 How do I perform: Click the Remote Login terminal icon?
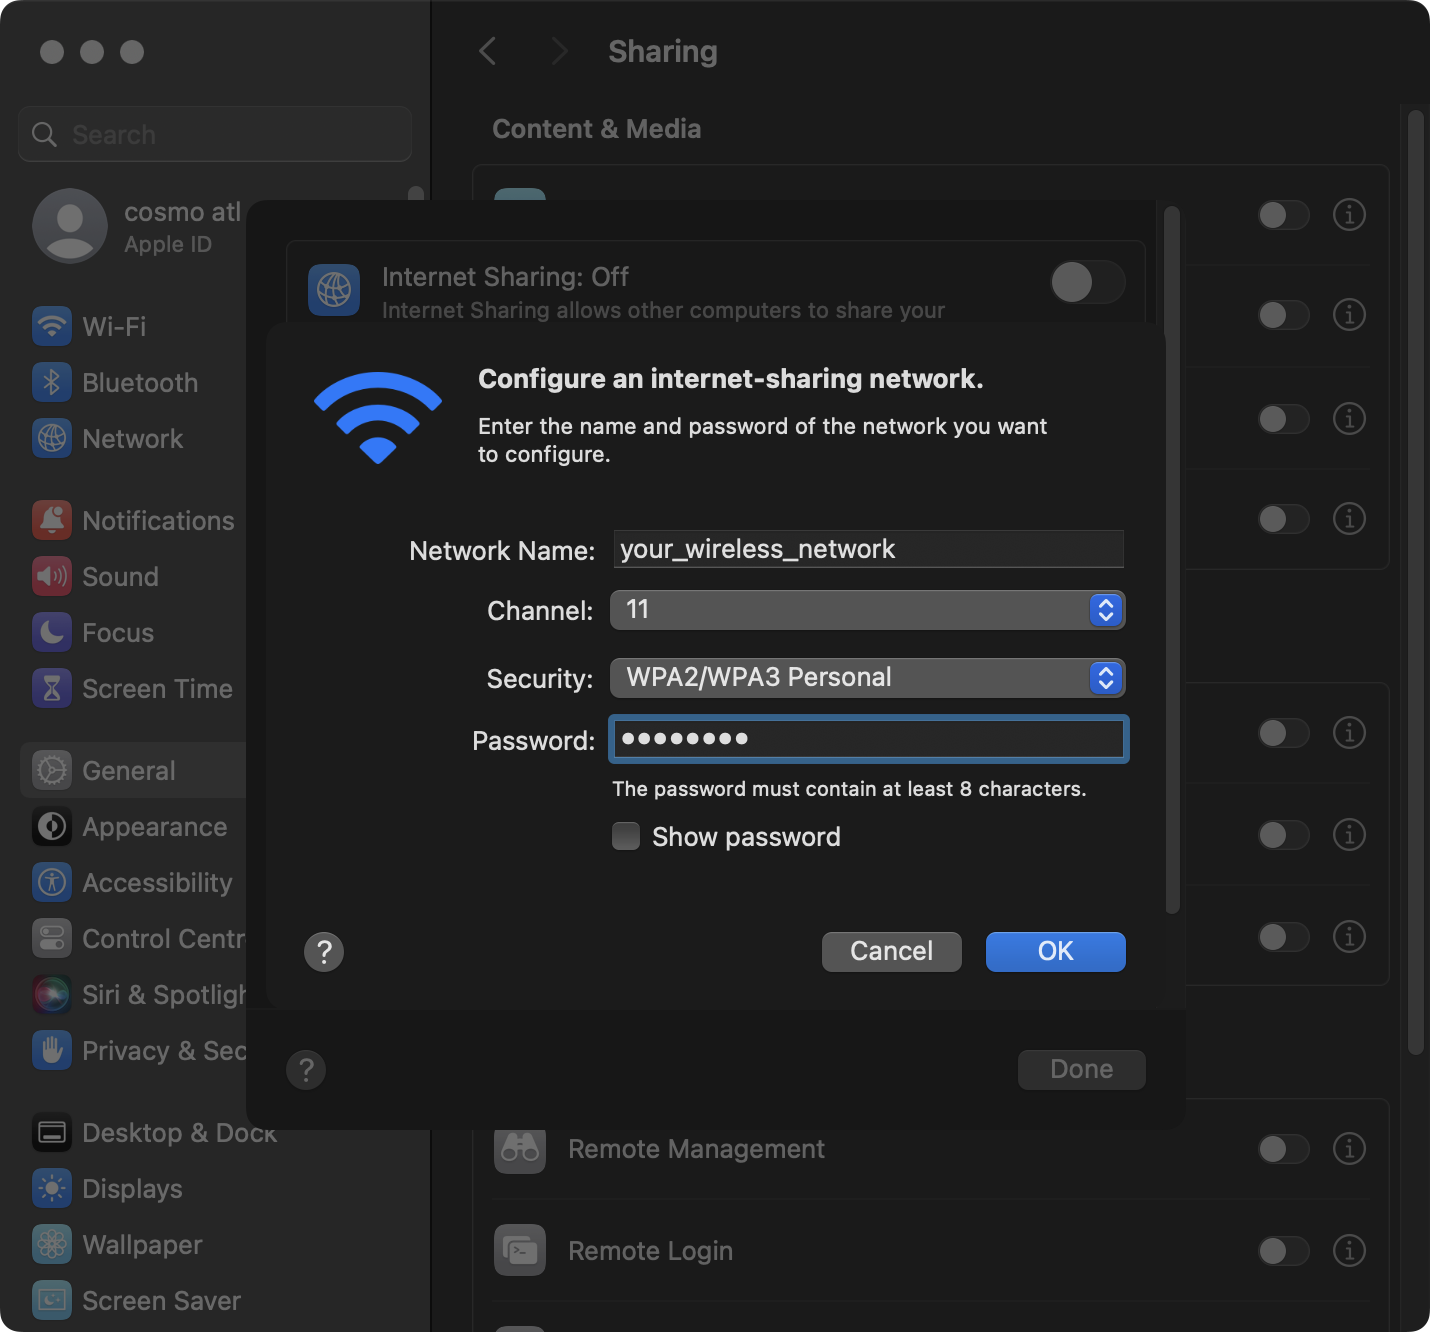click(x=520, y=1250)
